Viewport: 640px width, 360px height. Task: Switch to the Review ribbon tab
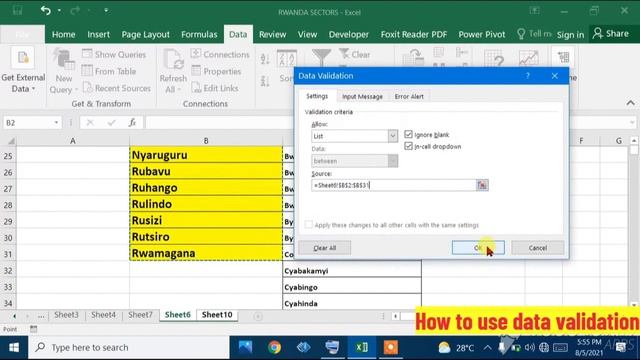(272, 35)
